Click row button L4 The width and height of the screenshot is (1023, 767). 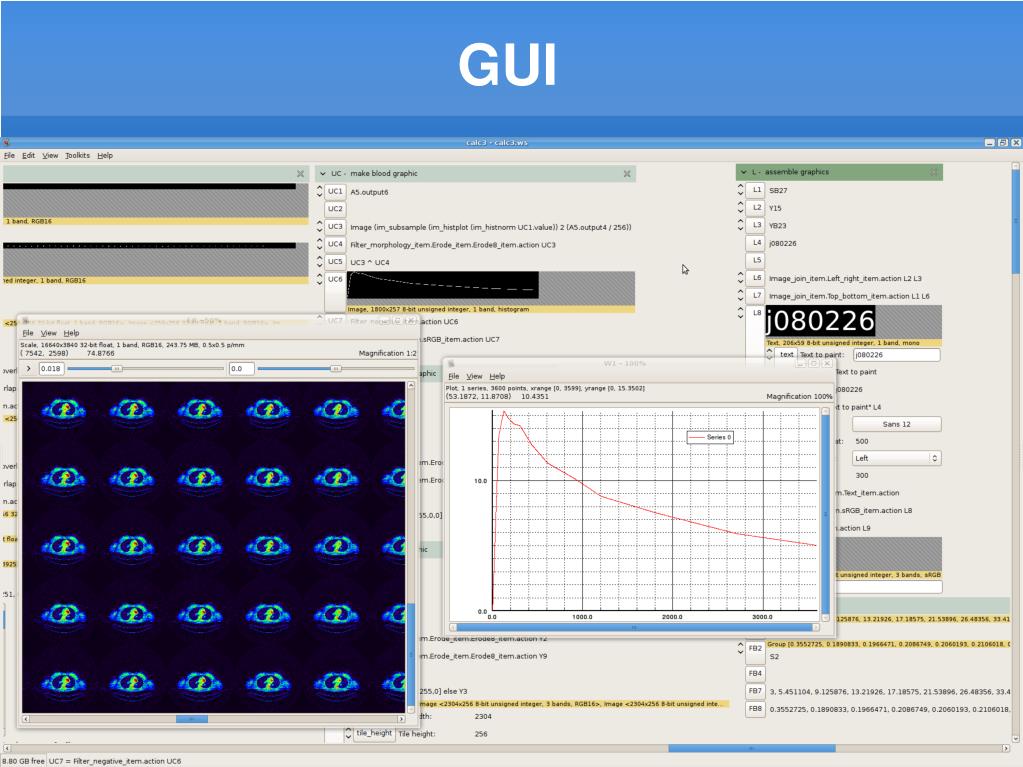coord(756,243)
